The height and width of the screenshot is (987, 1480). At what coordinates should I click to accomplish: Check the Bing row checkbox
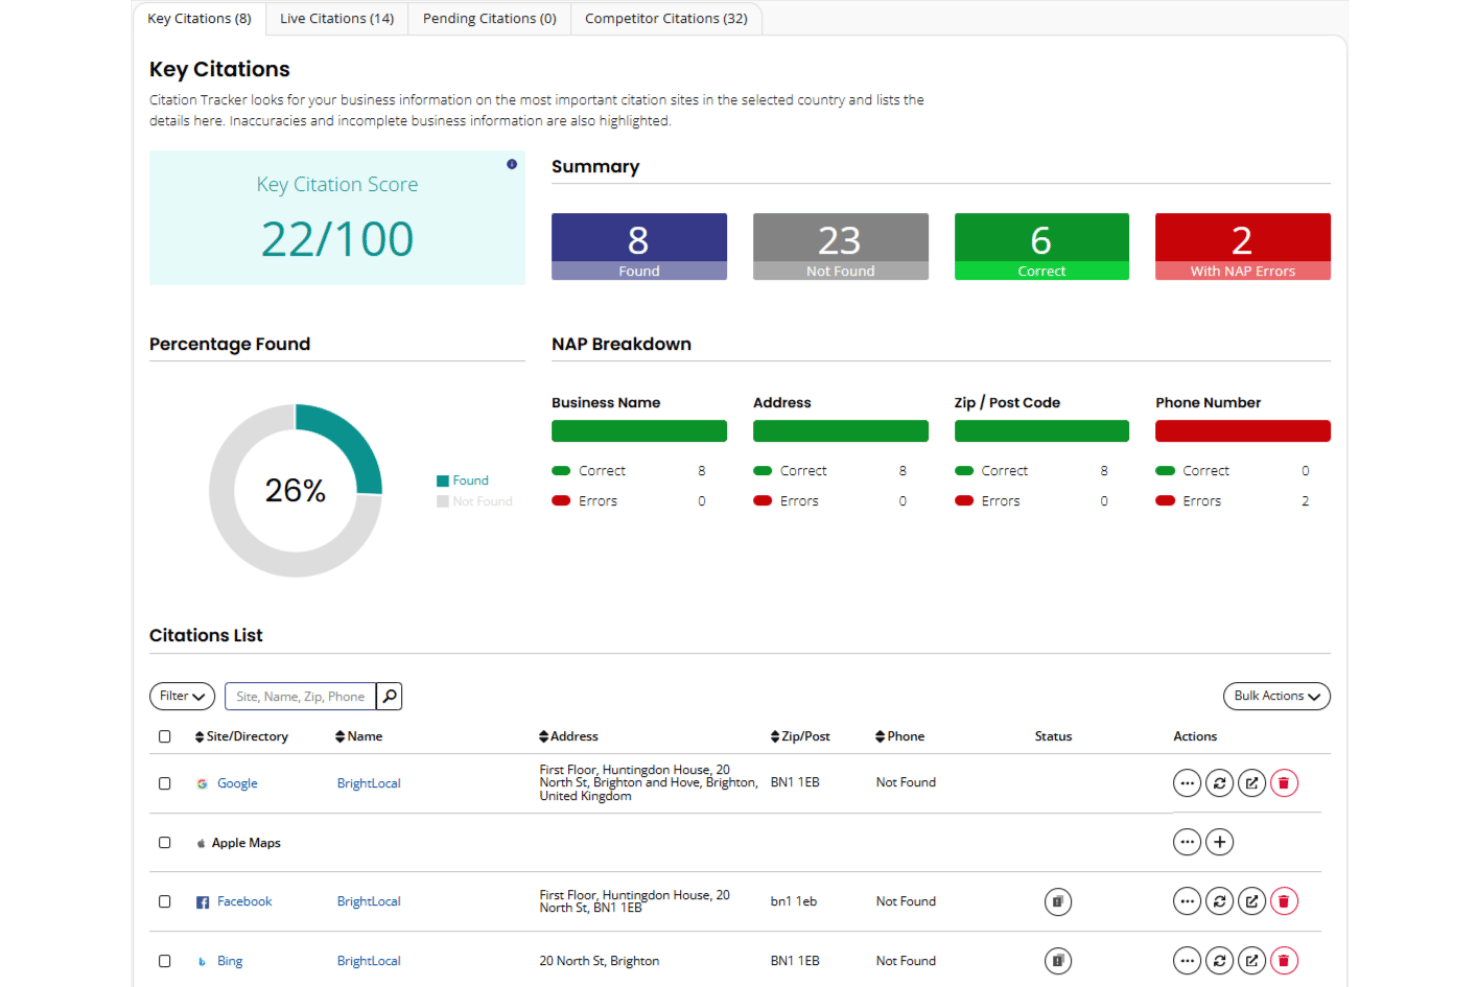click(x=165, y=961)
